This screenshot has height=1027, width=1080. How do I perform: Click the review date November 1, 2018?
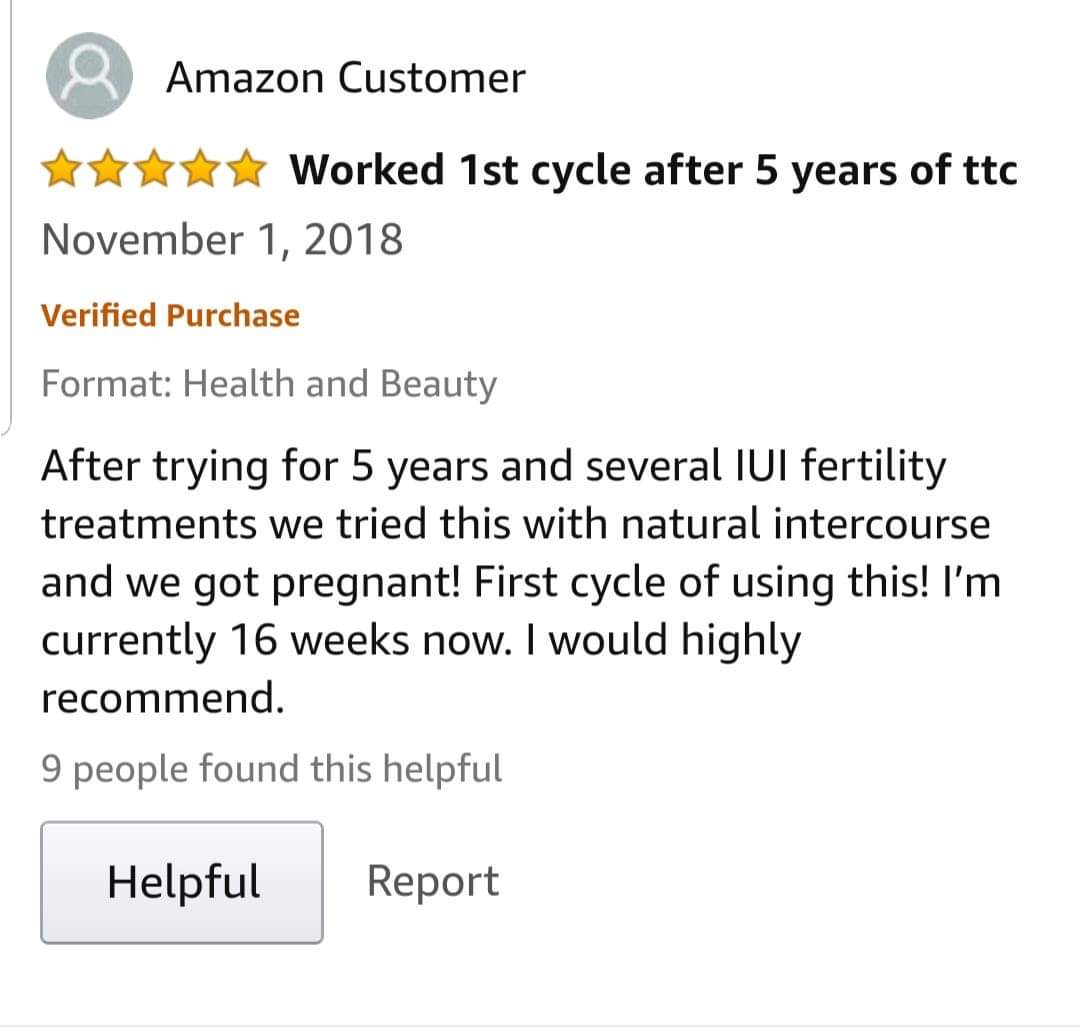click(x=222, y=240)
